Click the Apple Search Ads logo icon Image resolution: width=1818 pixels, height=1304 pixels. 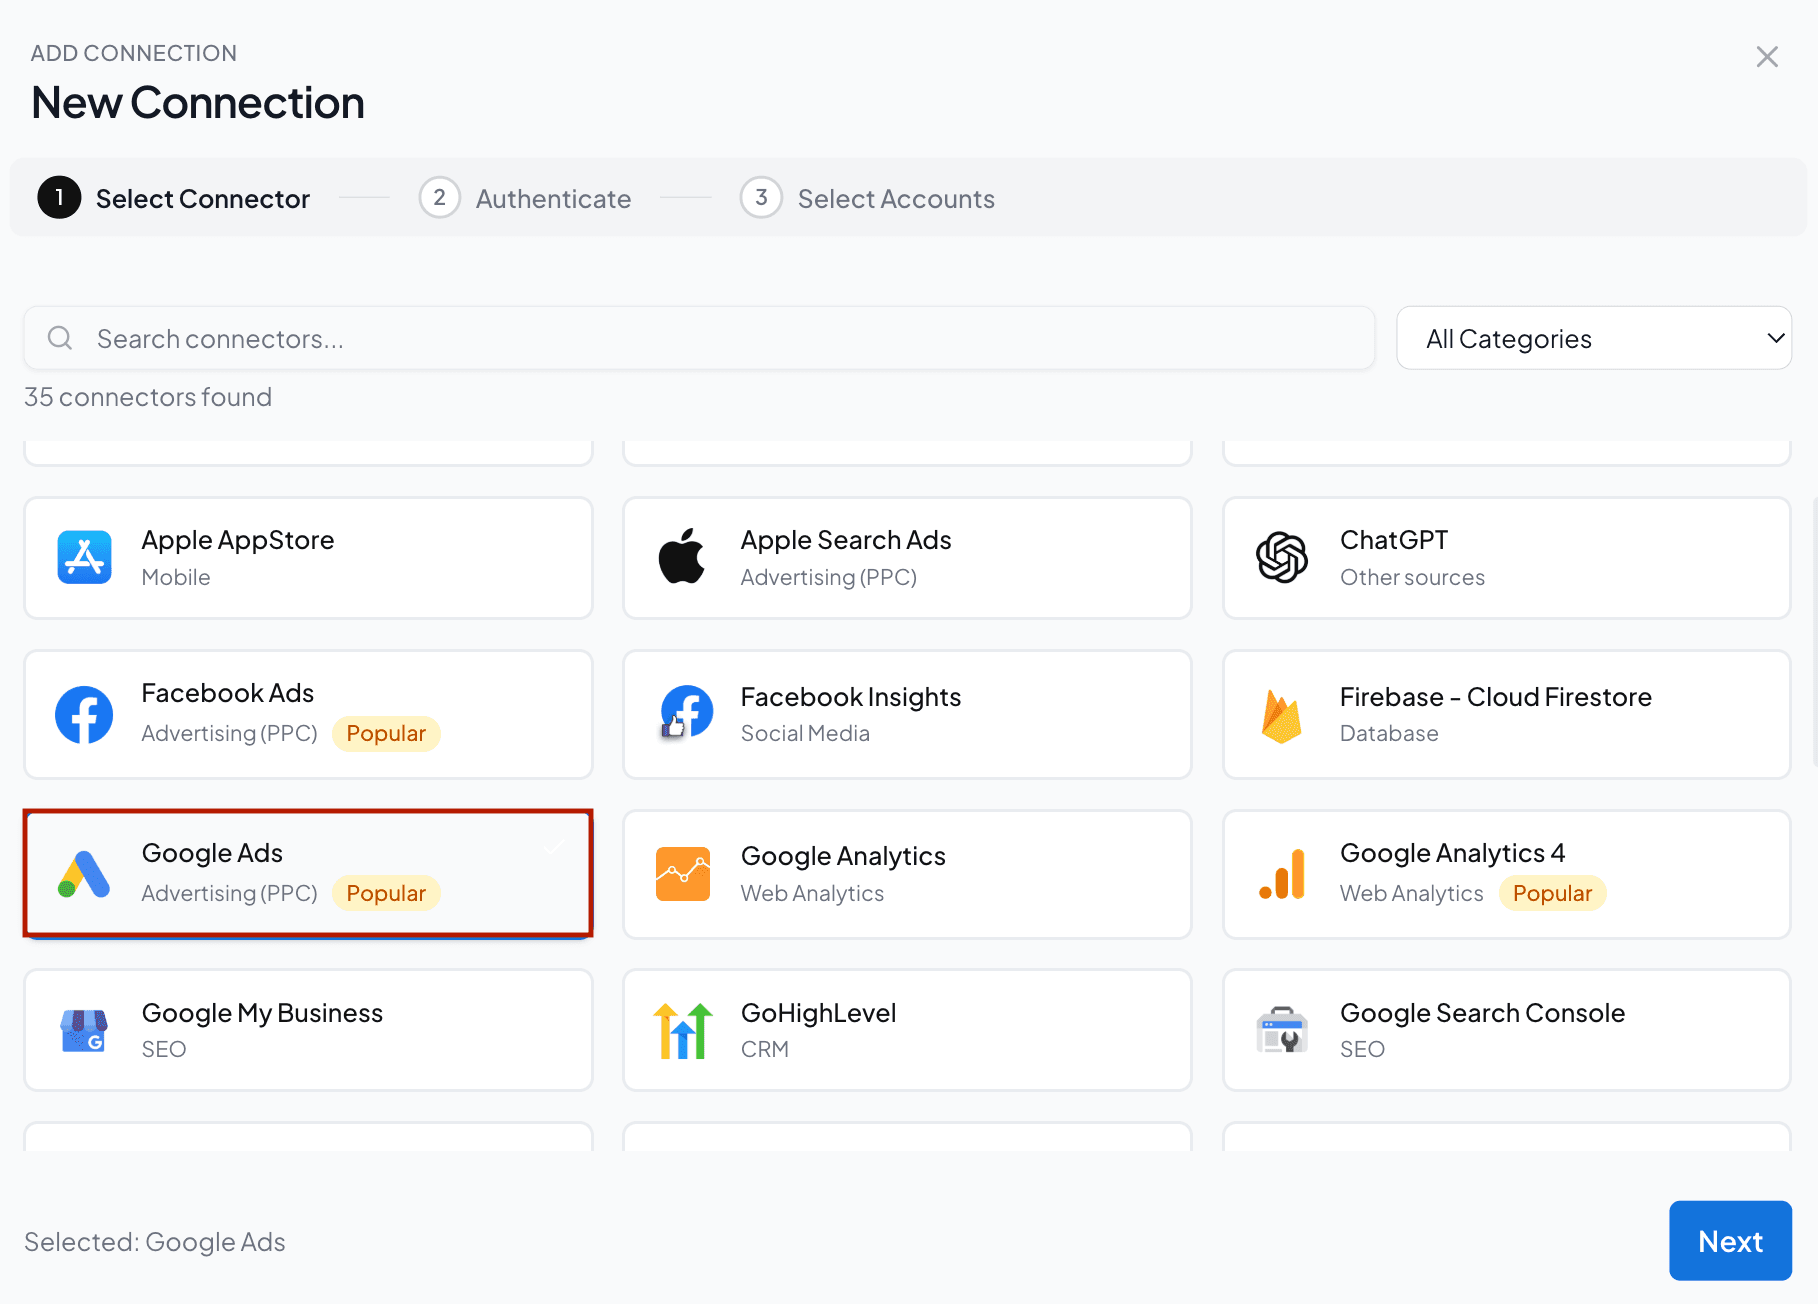[x=682, y=556]
